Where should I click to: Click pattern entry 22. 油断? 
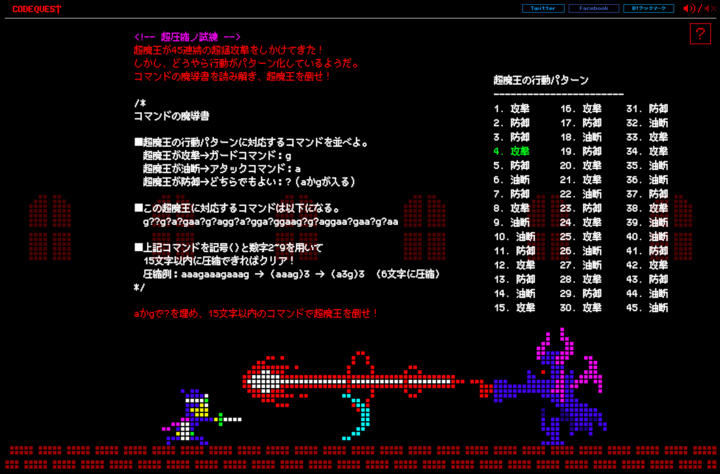pos(580,194)
